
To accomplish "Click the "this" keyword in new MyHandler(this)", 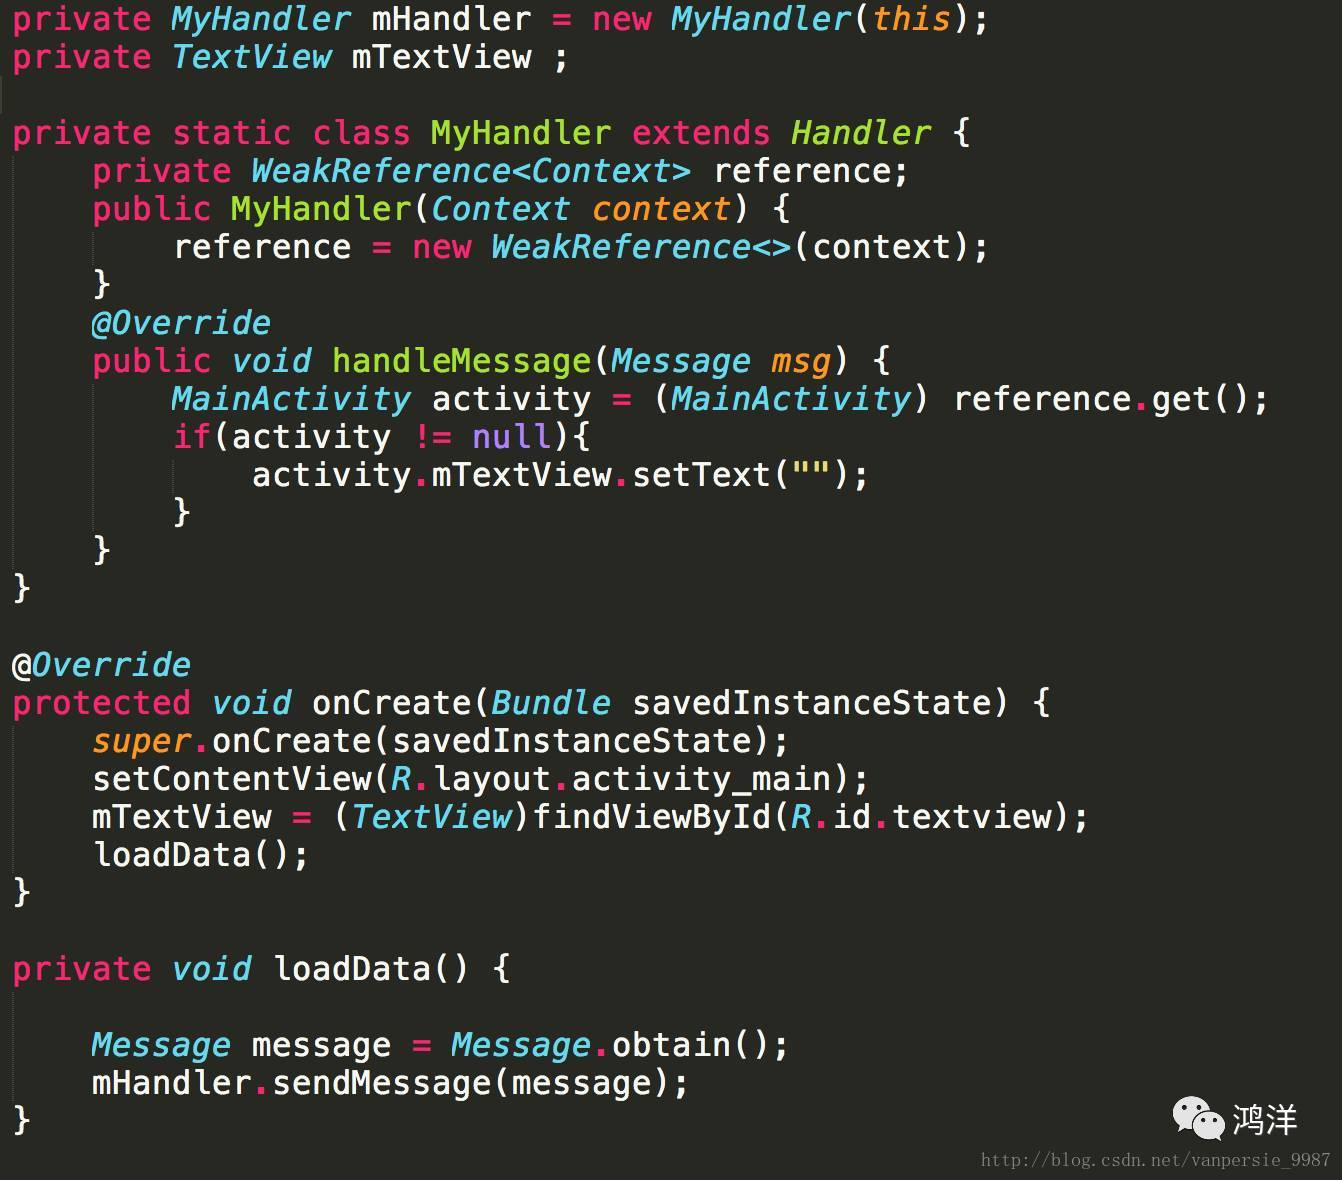I will tap(911, 19).
